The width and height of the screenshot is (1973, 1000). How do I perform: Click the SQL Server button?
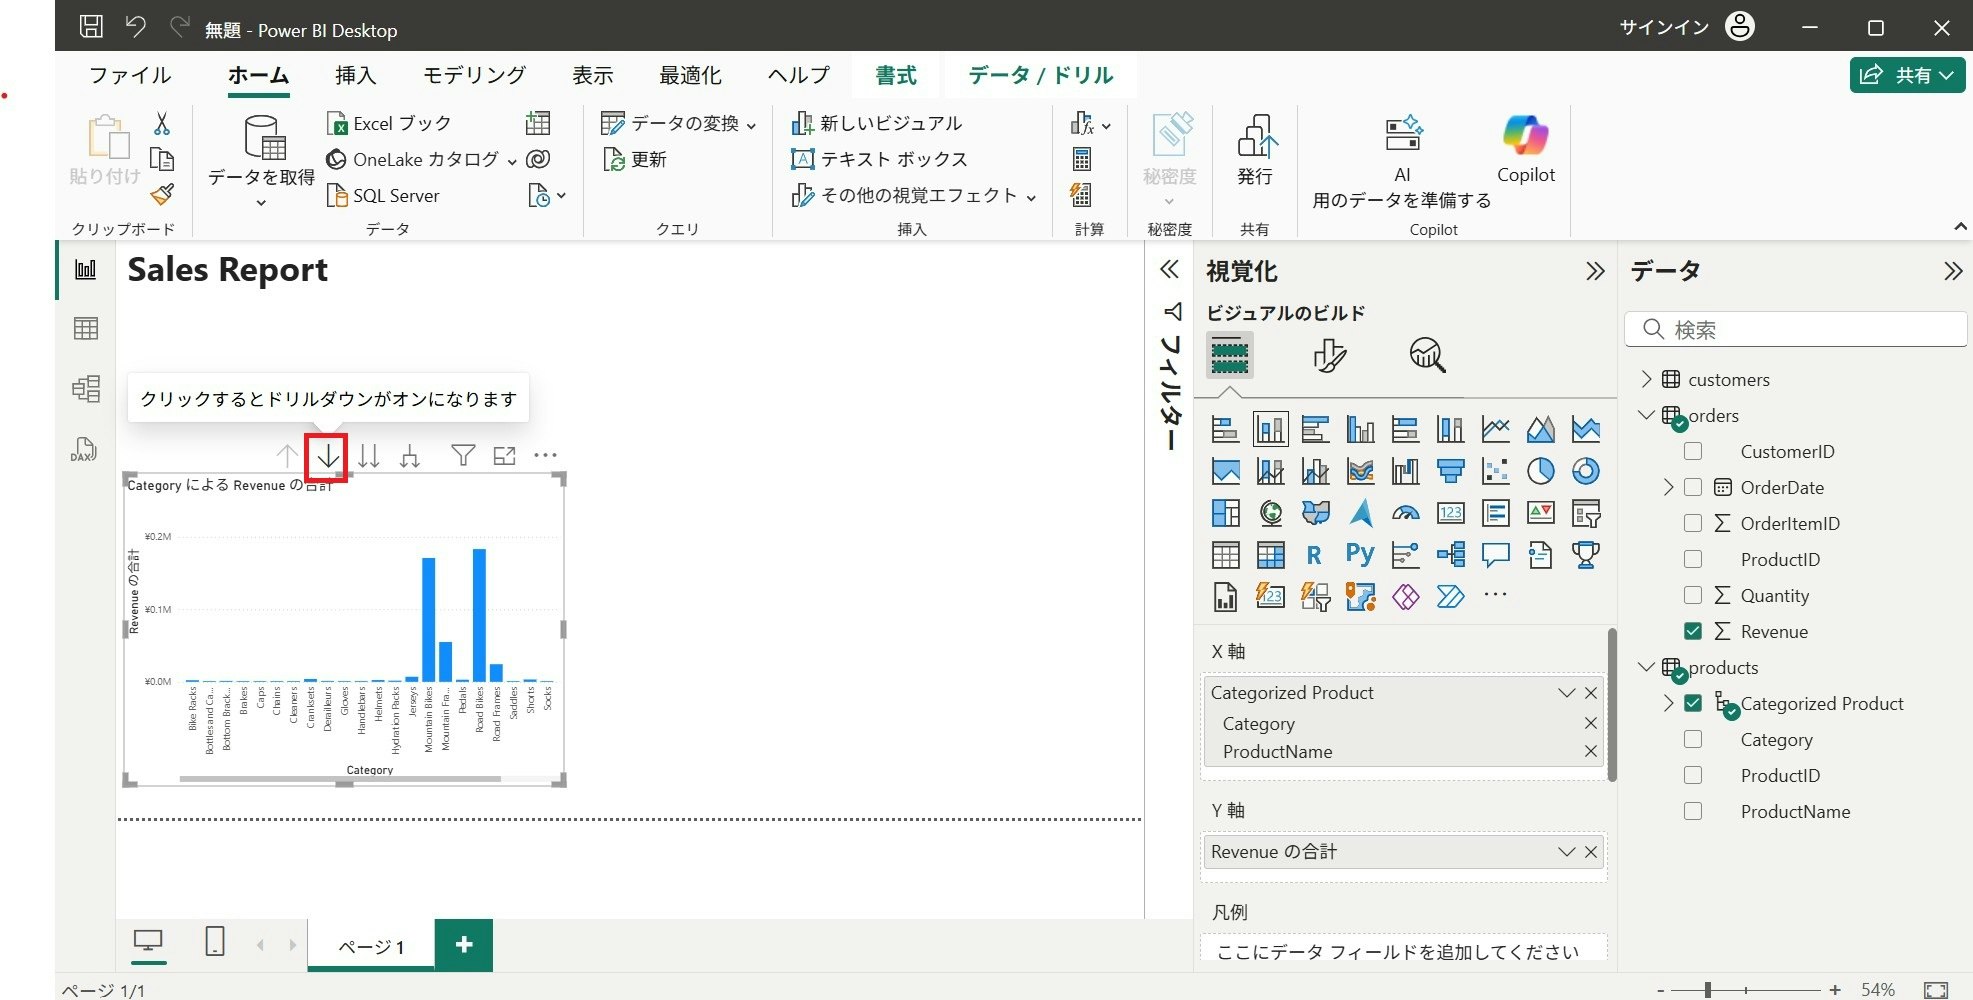(383, 195)
